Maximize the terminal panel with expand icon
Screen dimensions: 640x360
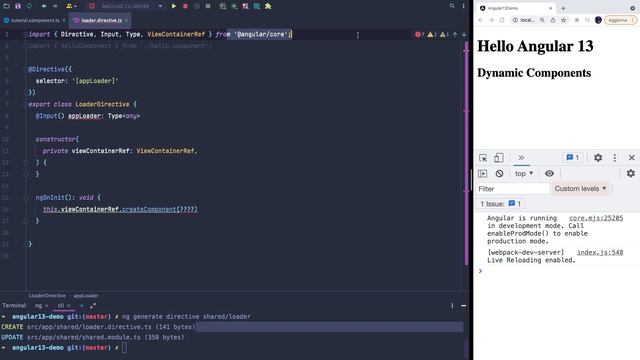coord(93,305)
